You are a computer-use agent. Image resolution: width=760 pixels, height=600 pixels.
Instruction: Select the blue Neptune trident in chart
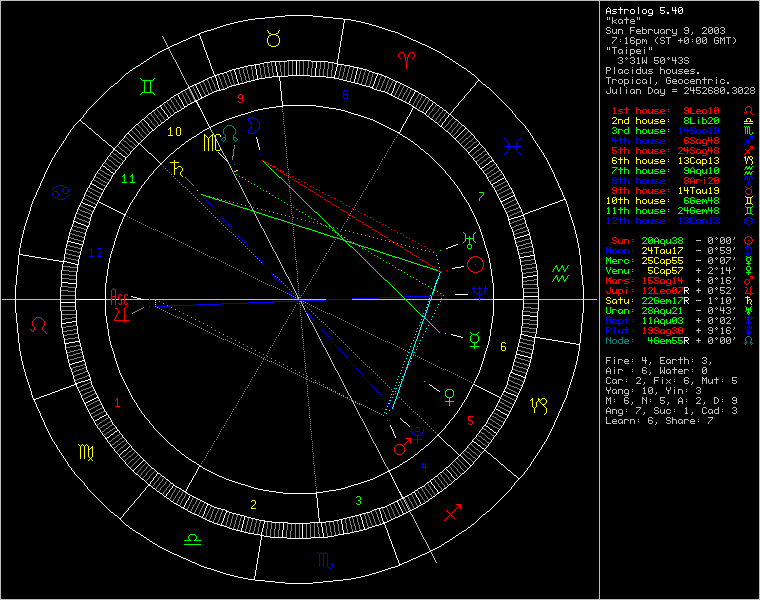[479, 293]
